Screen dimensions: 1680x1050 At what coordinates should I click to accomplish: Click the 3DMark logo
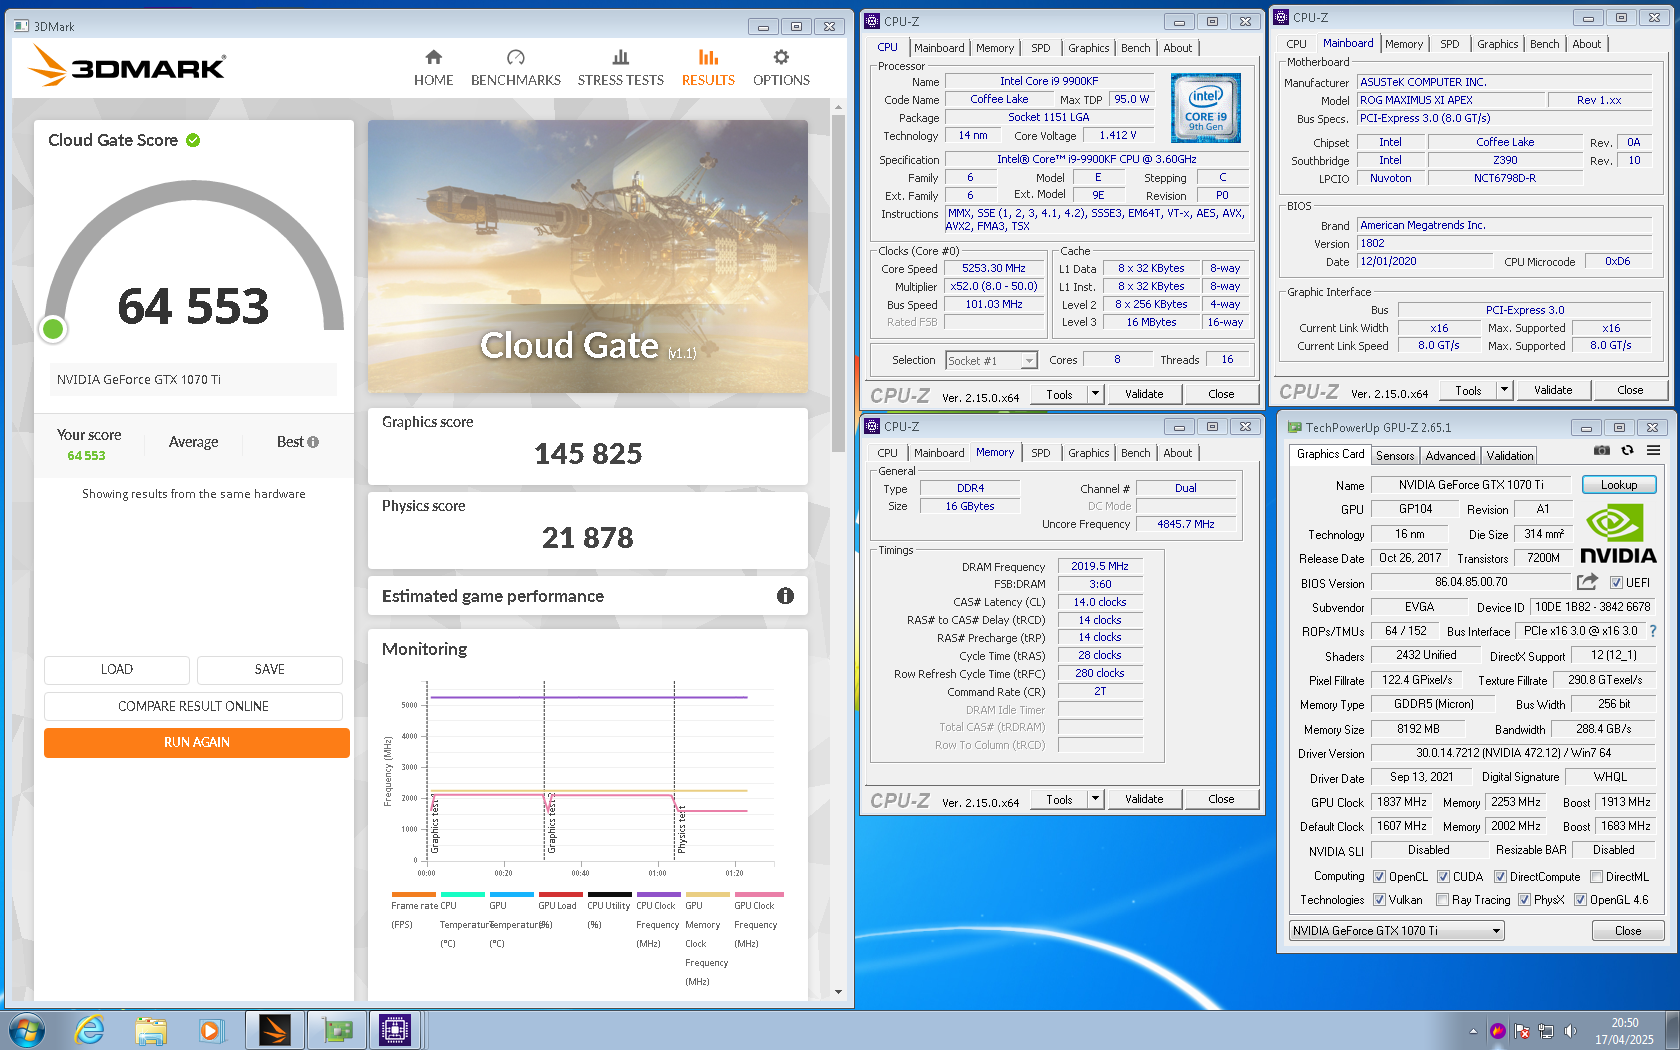pyautogui.click(x=127, y=66)
